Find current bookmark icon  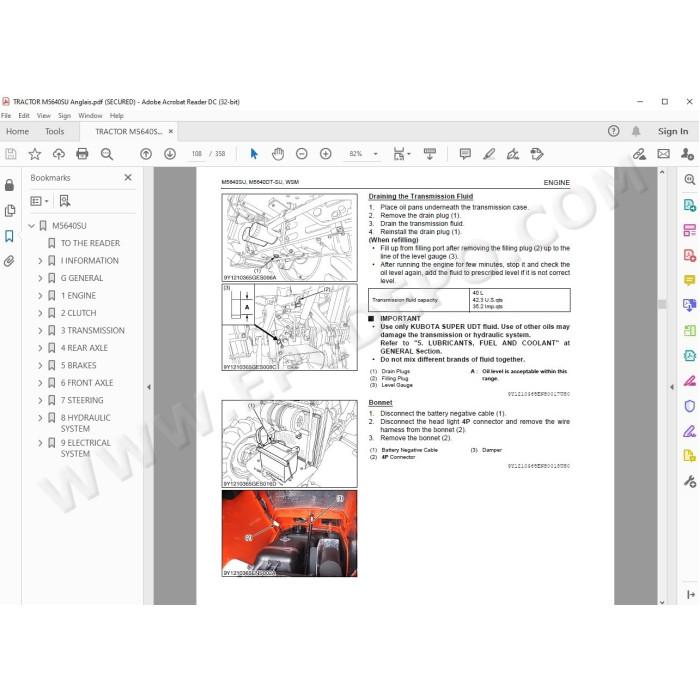[65, 201]
